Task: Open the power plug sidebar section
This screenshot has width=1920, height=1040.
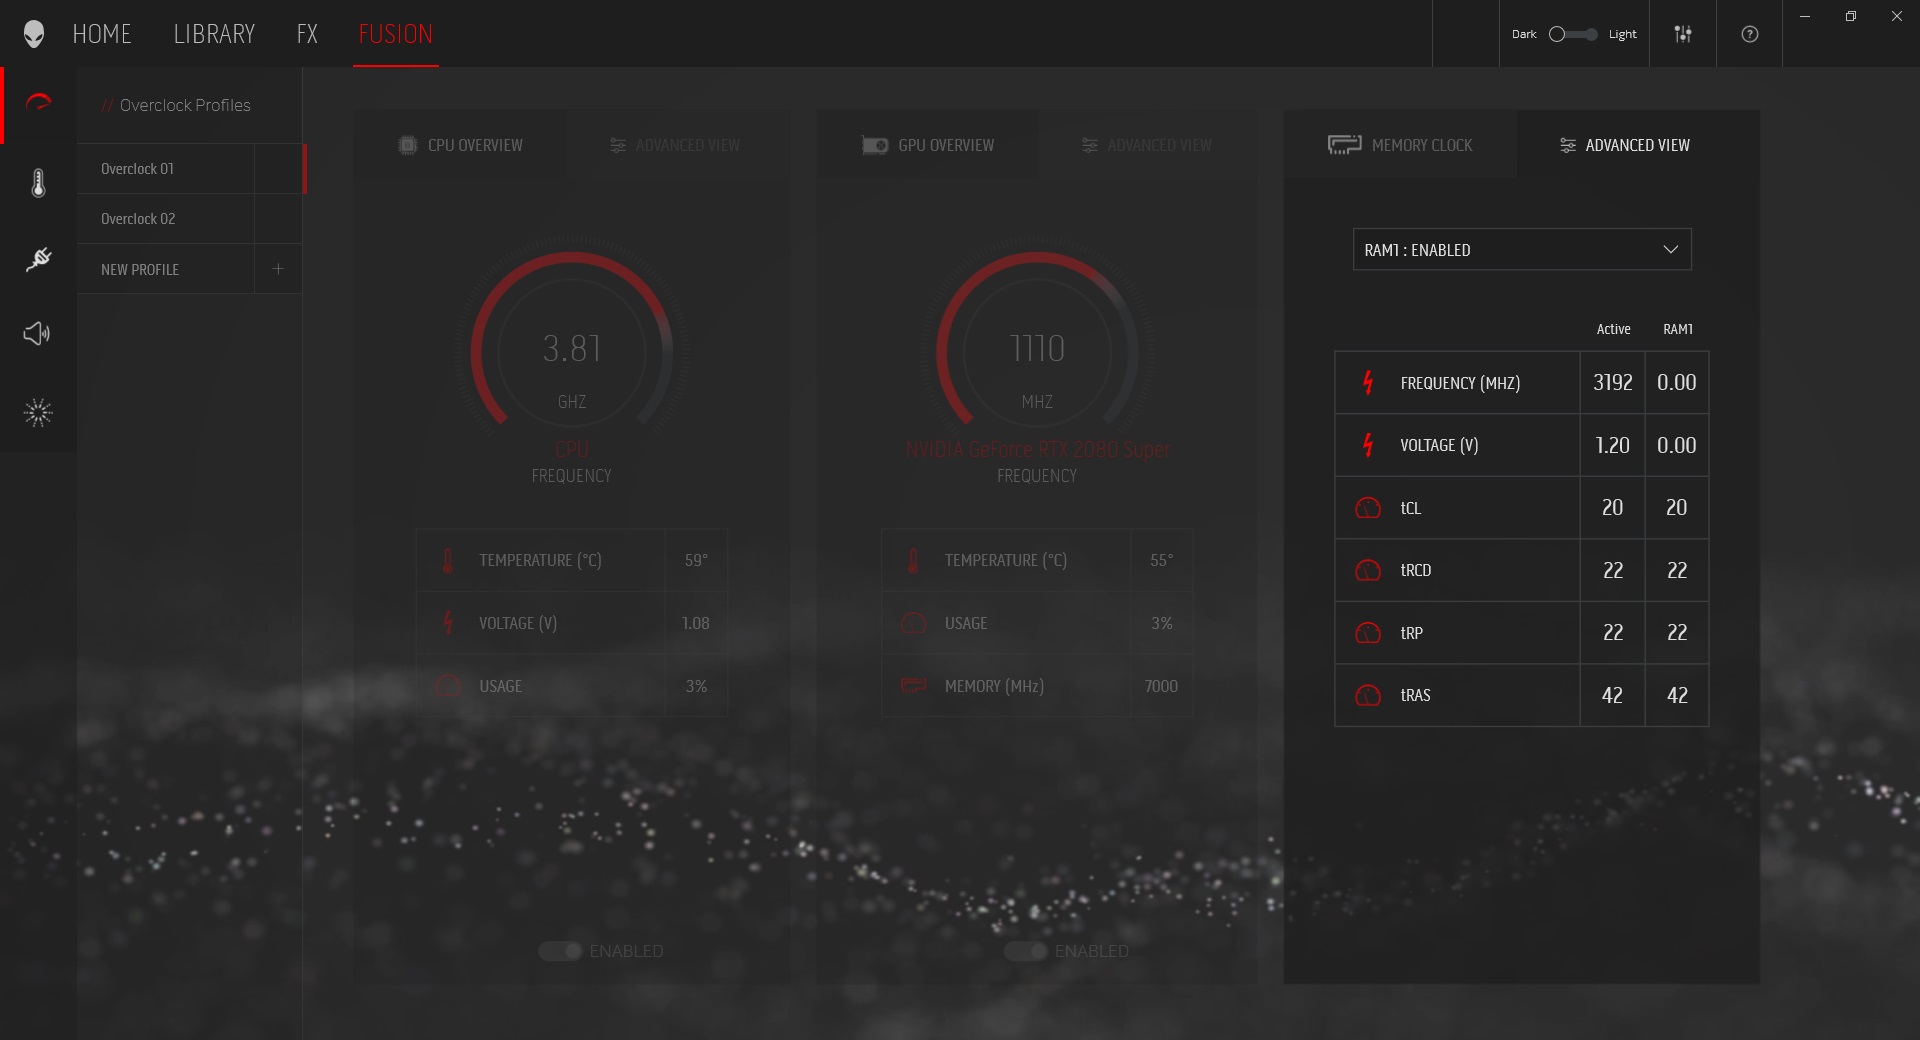Action: [38, 259]
